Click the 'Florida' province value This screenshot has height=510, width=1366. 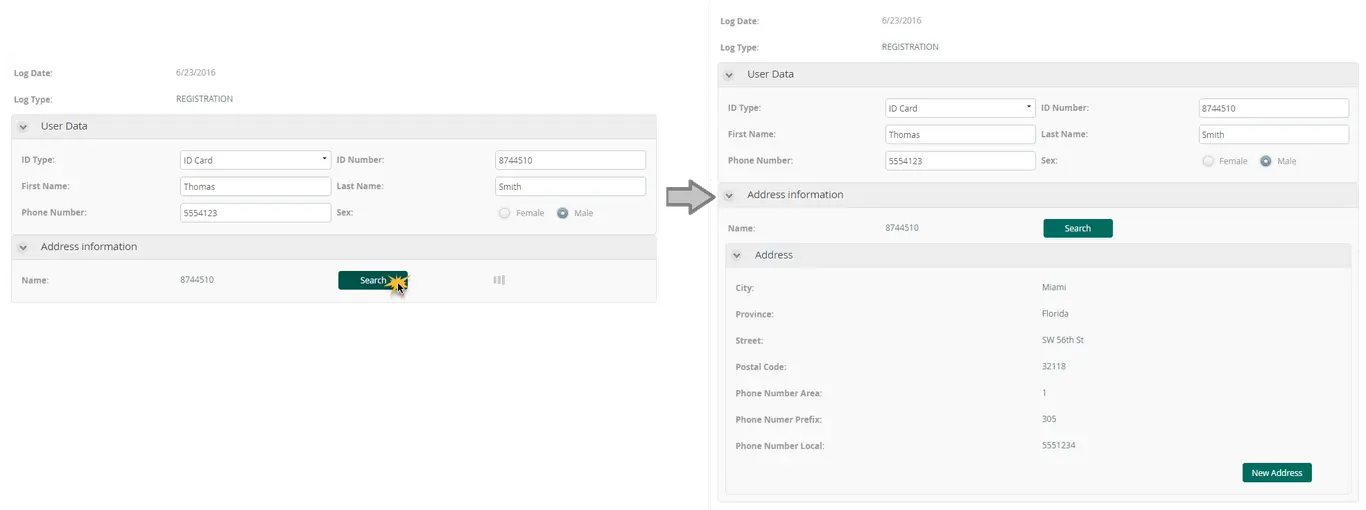pyautogui.click(x=1056, y=314)
